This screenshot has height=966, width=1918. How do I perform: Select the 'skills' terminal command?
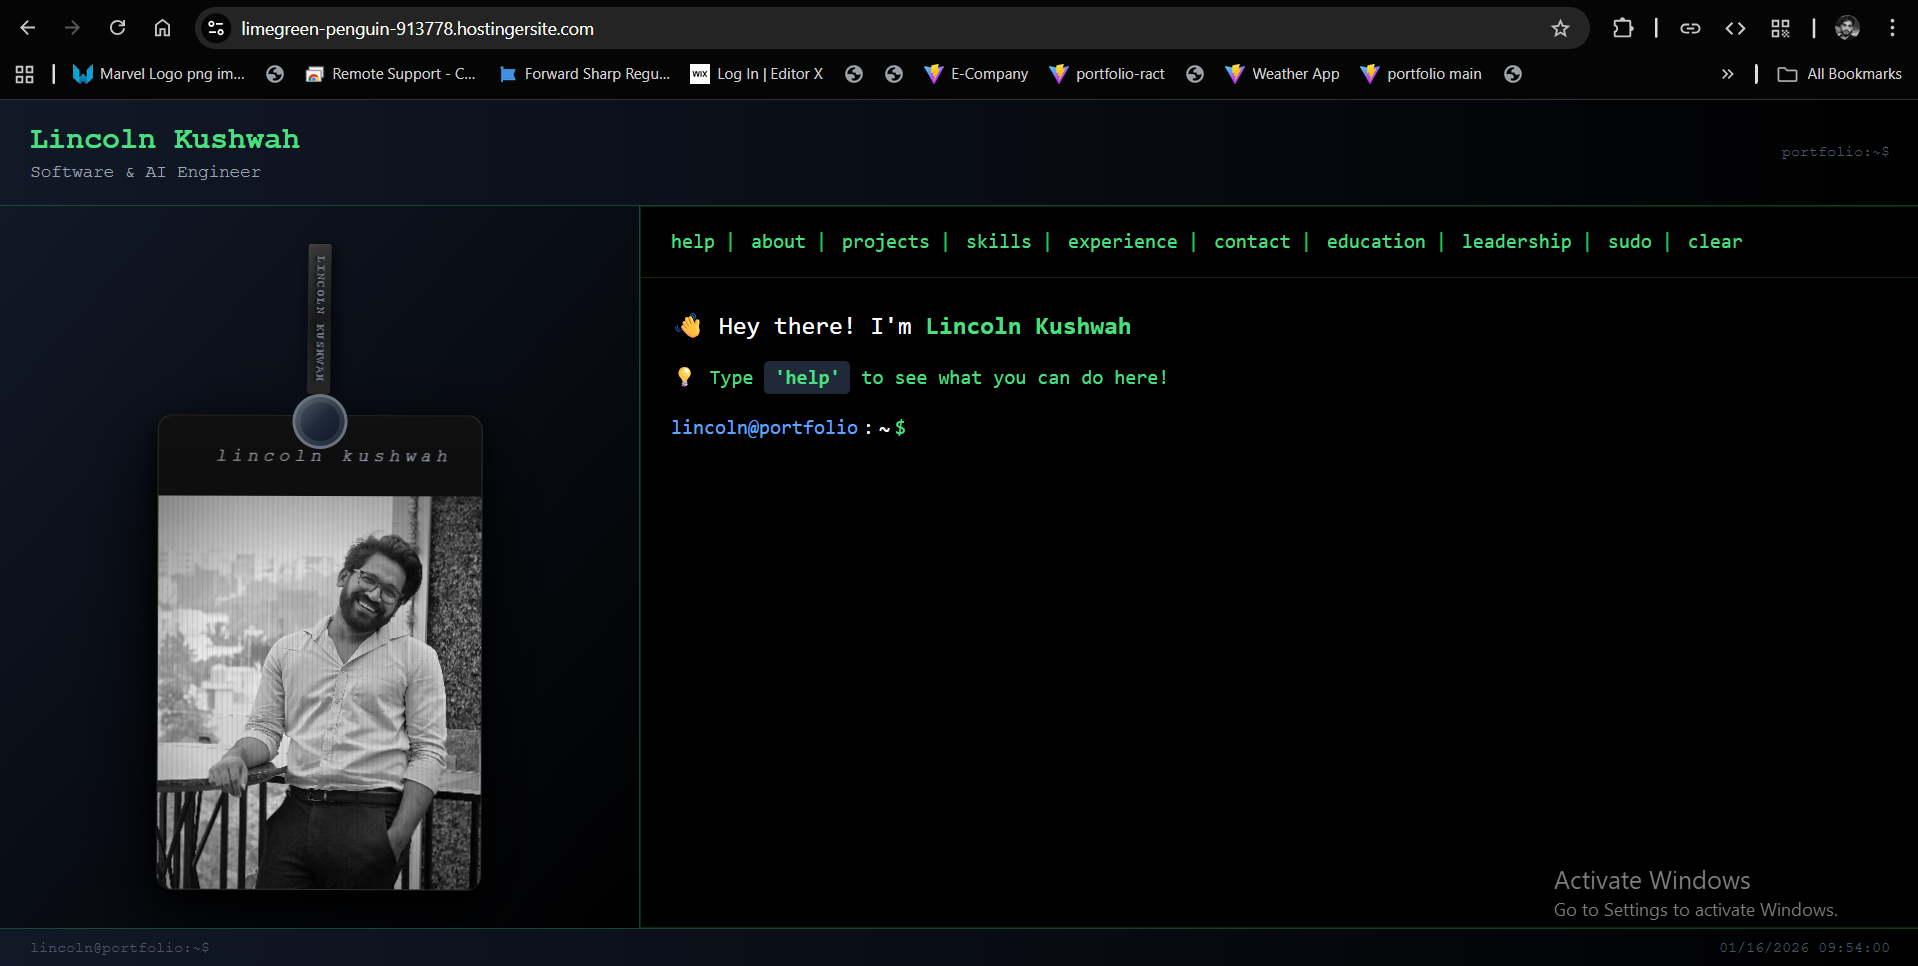pos(998,242)
